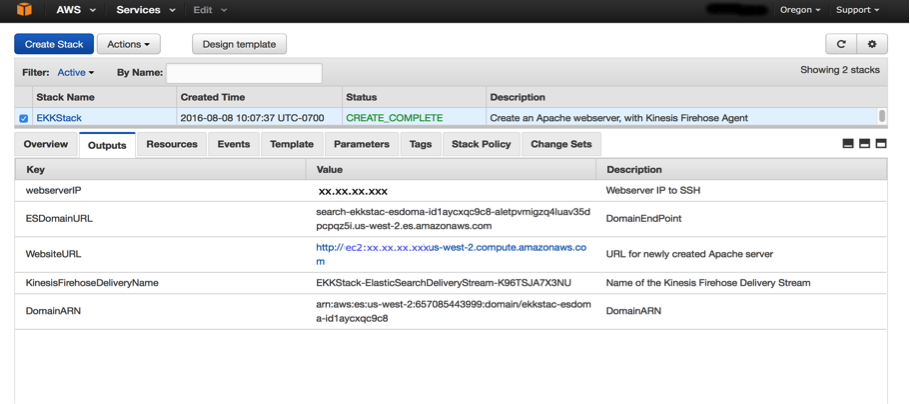
Task: Refresh the stack list
Action: click(841, 44)
